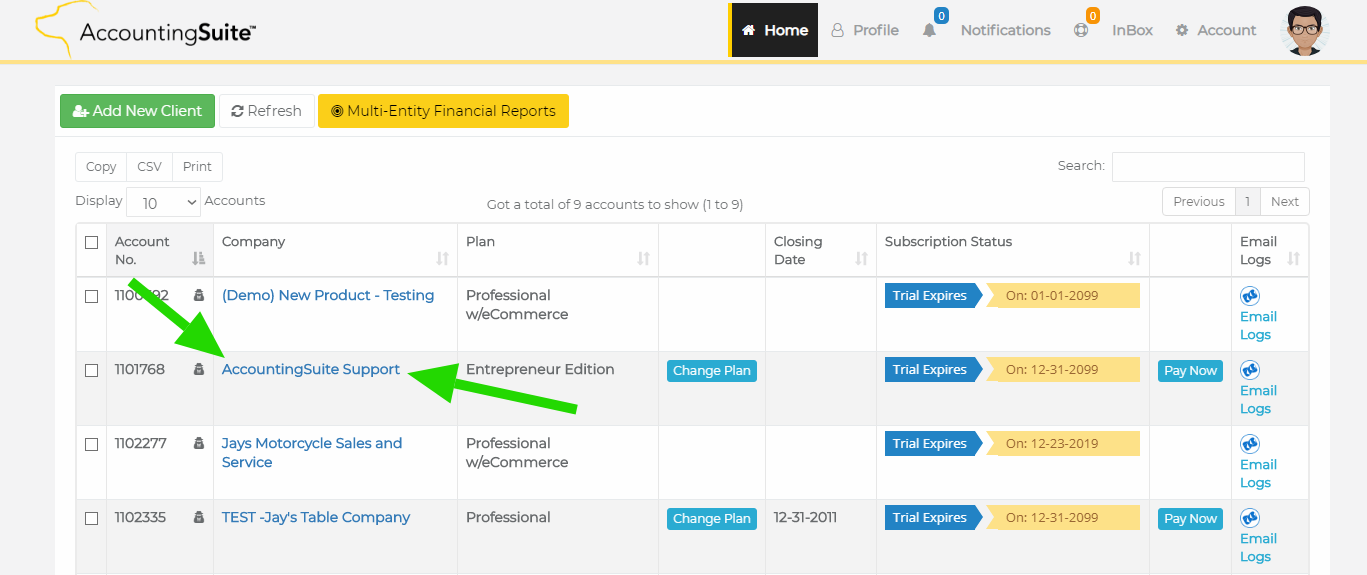Check the box for account 1102335
Image resolution: width=1367 pixels, height=575 pixels.
tap(92, 518)
